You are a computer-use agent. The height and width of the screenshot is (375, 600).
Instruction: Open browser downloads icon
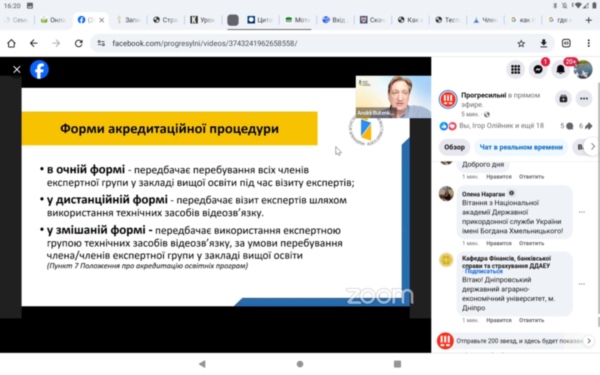(x=543, y=44)
